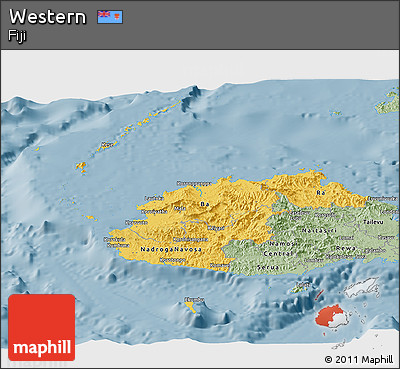The height and width of the screenshot is (369, 400).
Task: Click the 'Fiji' subtitle text
Action: [x=17, y=36]
